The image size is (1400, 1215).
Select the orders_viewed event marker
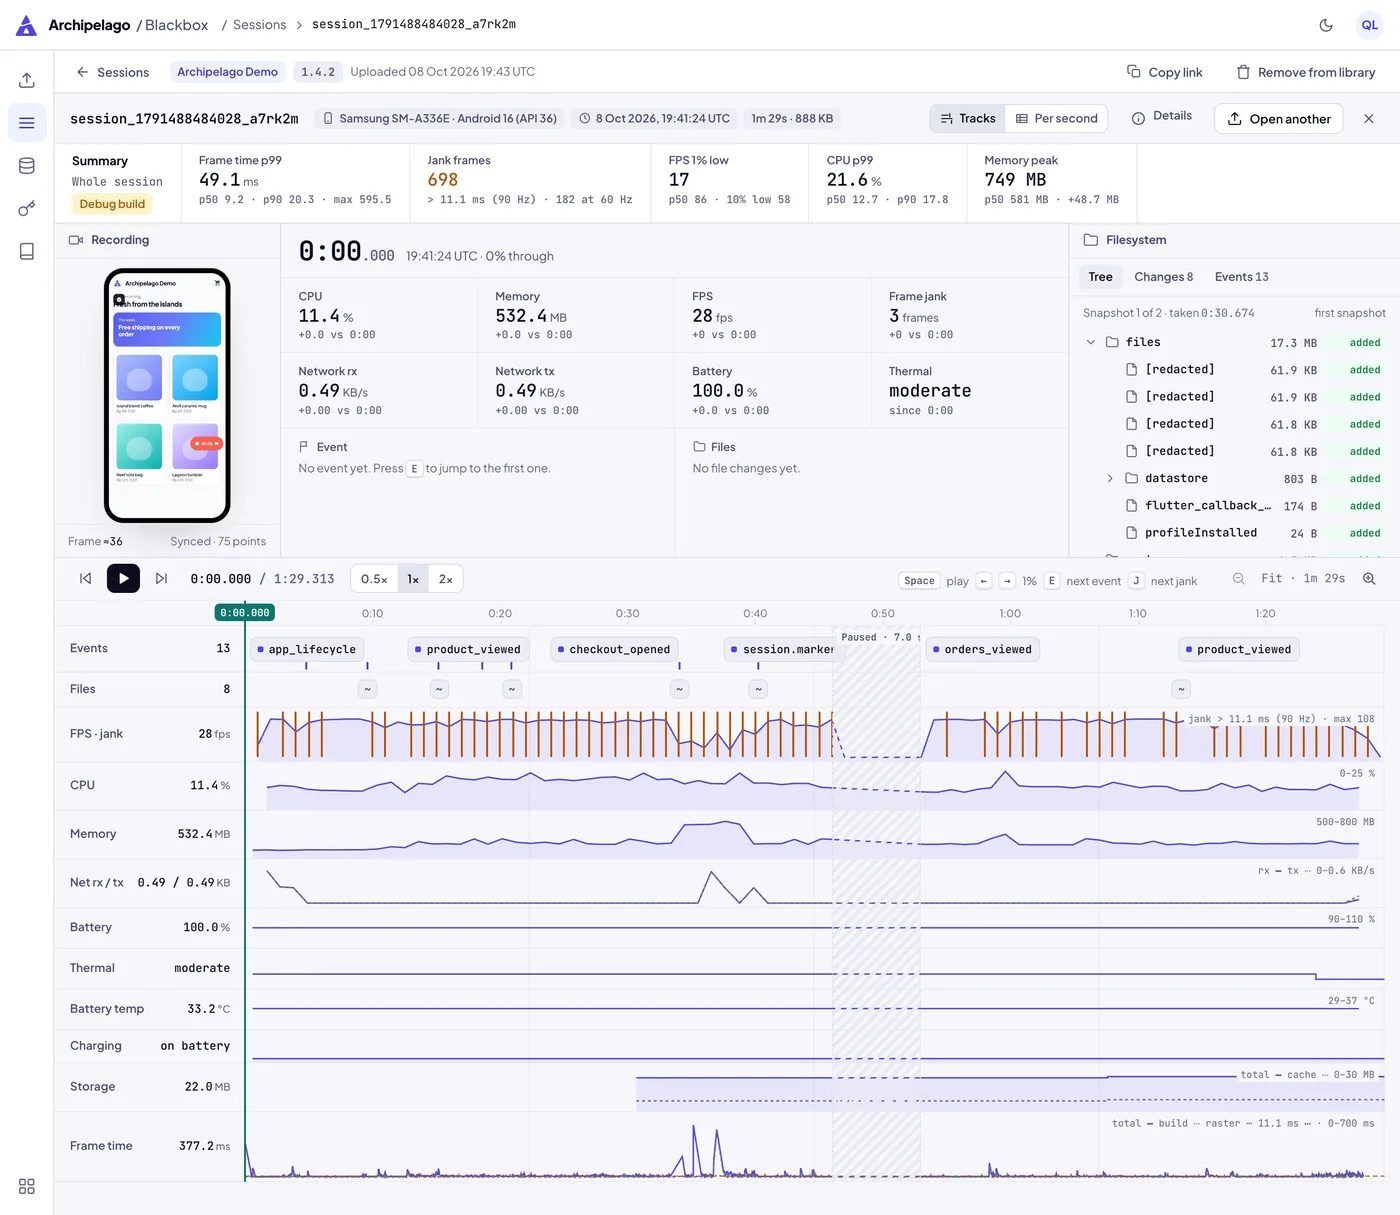tap(982, 650)
